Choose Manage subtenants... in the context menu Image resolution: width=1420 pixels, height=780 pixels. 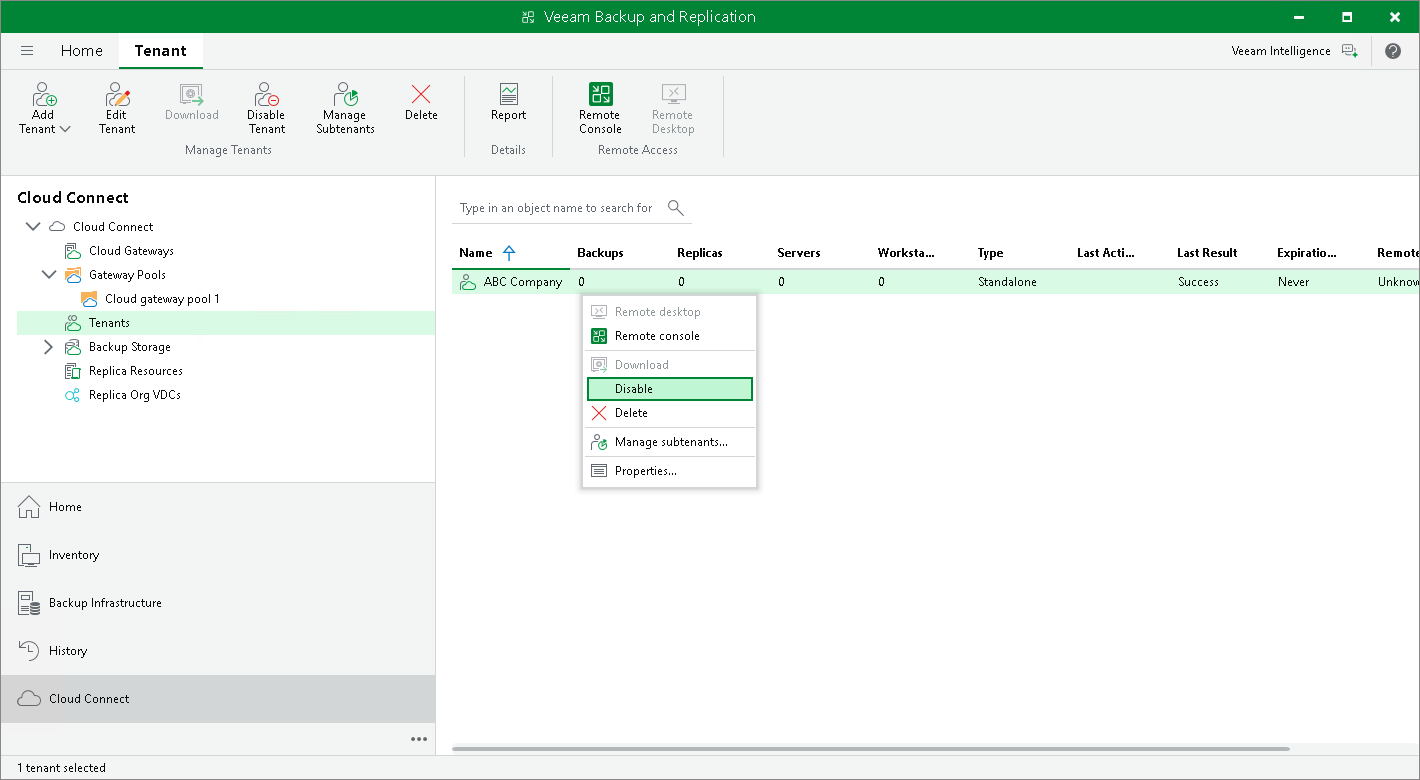(x=669, y=442)
